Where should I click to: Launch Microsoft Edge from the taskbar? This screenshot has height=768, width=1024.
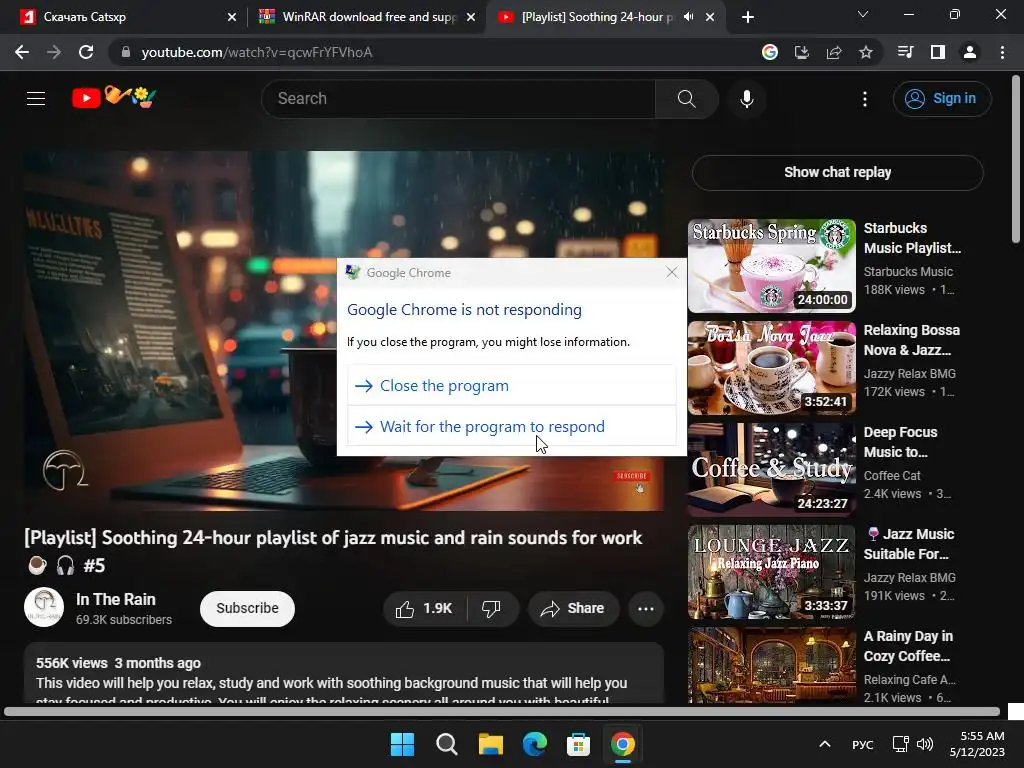click(535, 744)
